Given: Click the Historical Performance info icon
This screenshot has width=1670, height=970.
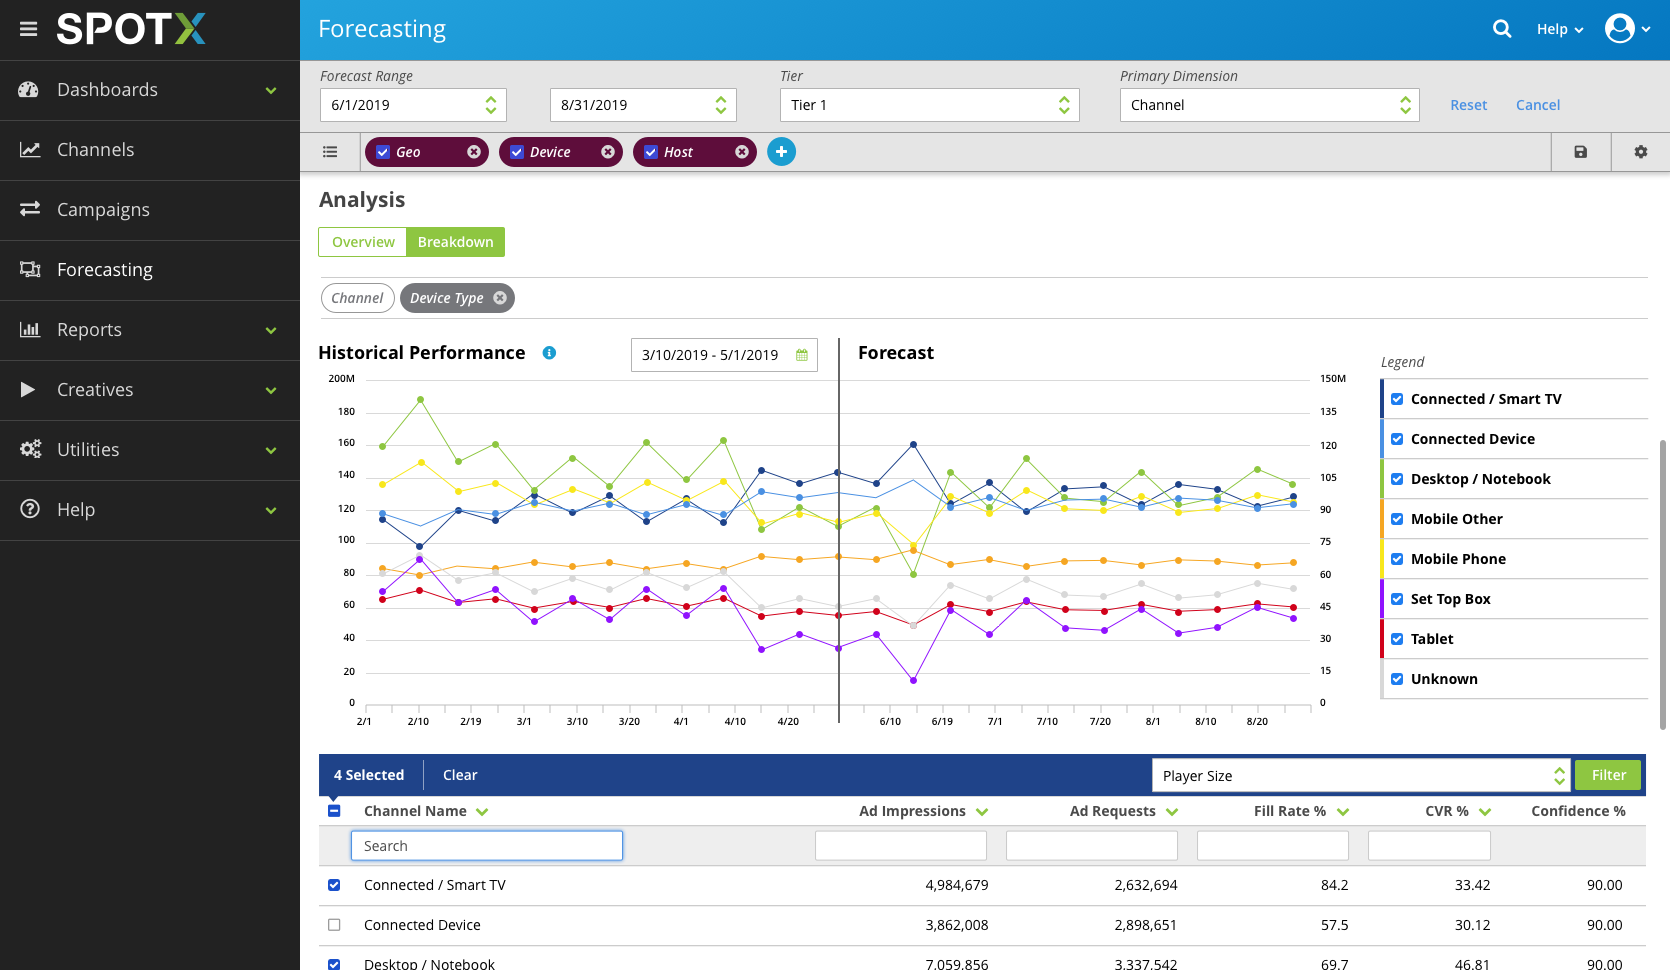Looking at the screenshot, I should point(549,353).
